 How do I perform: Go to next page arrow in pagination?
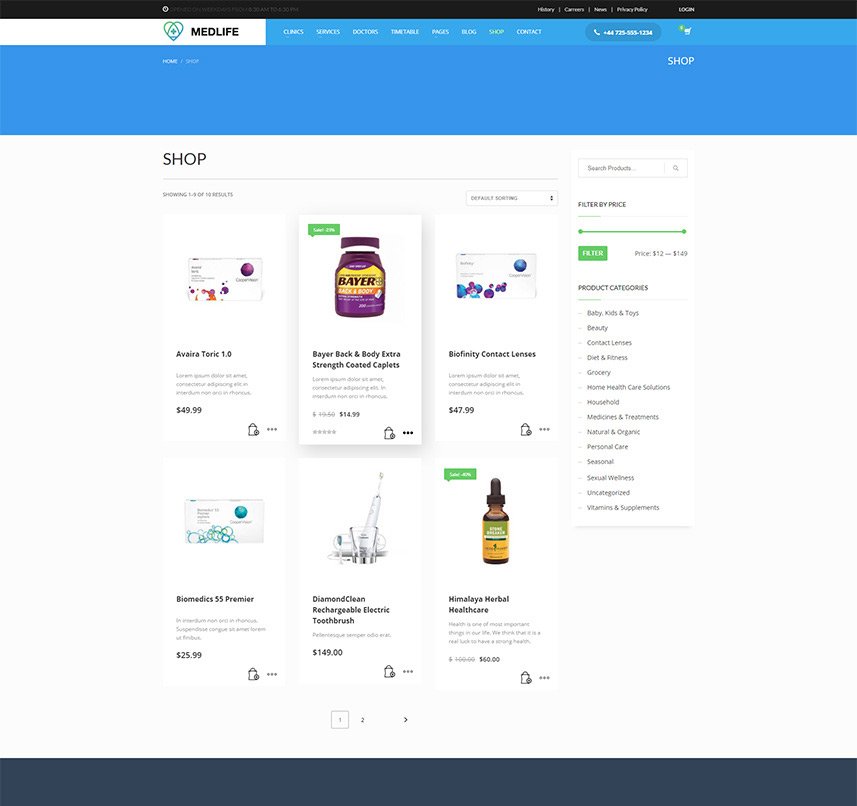pyautogui.click(x=406, y=720)
